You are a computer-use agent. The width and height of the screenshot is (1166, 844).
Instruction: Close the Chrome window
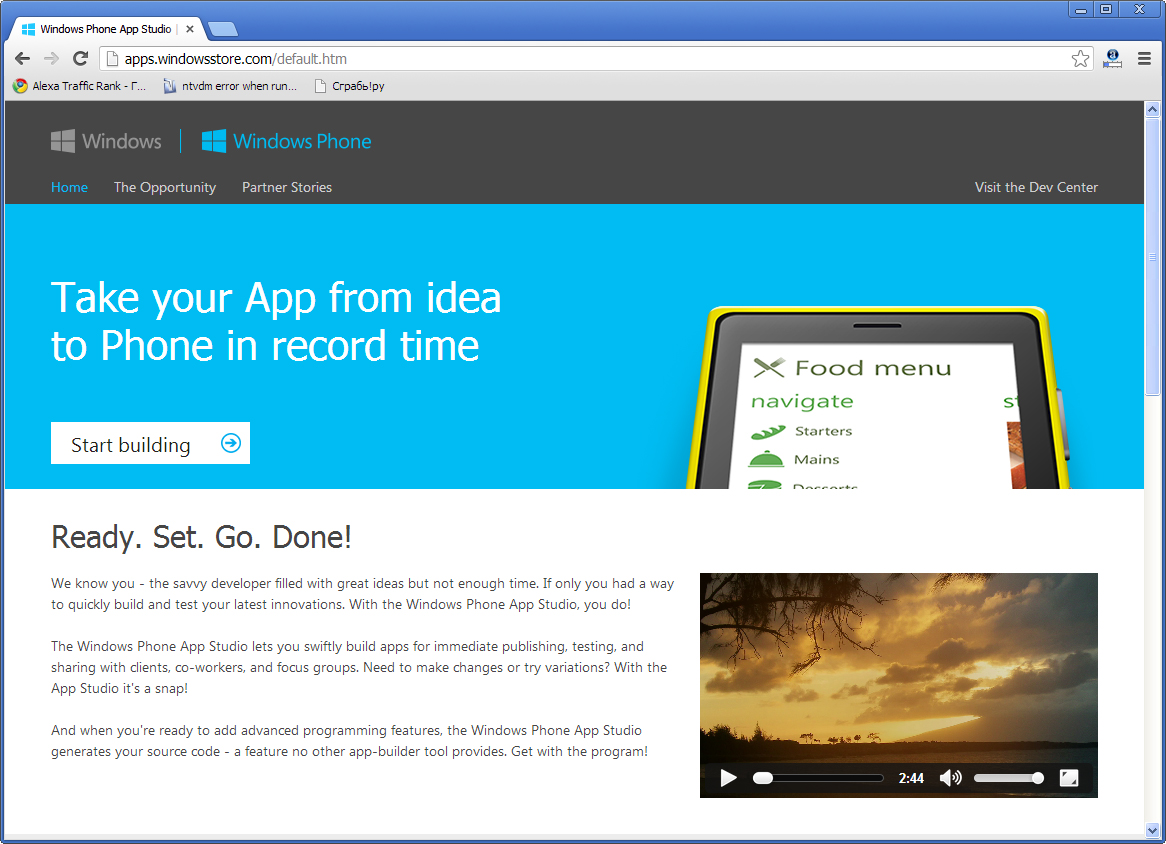(x=1139, y=10)
